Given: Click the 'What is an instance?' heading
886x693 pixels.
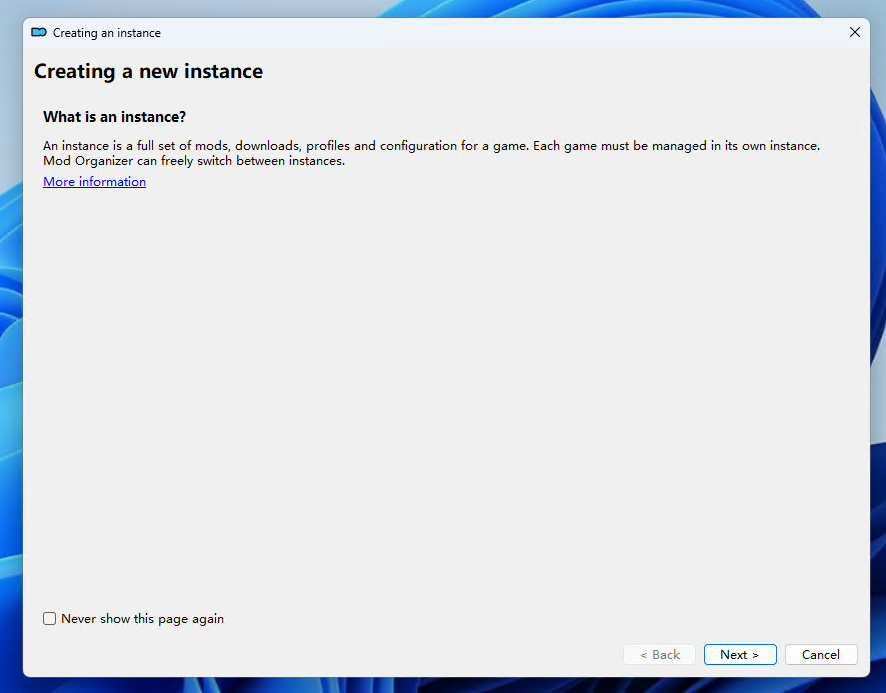Looking at the screenshot, I should tap(115, 117).
